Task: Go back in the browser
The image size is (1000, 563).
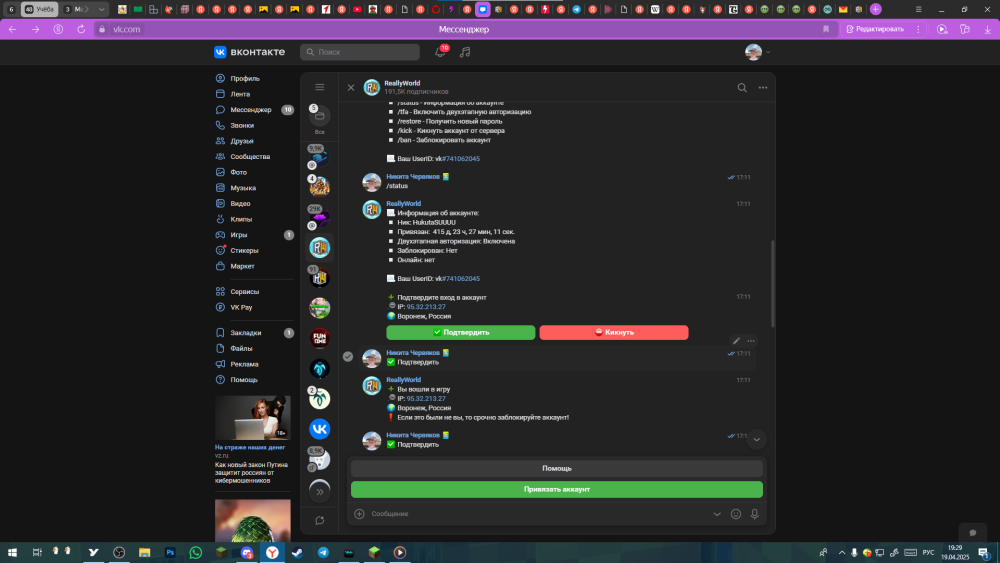Action: click(x=13, y=29)
